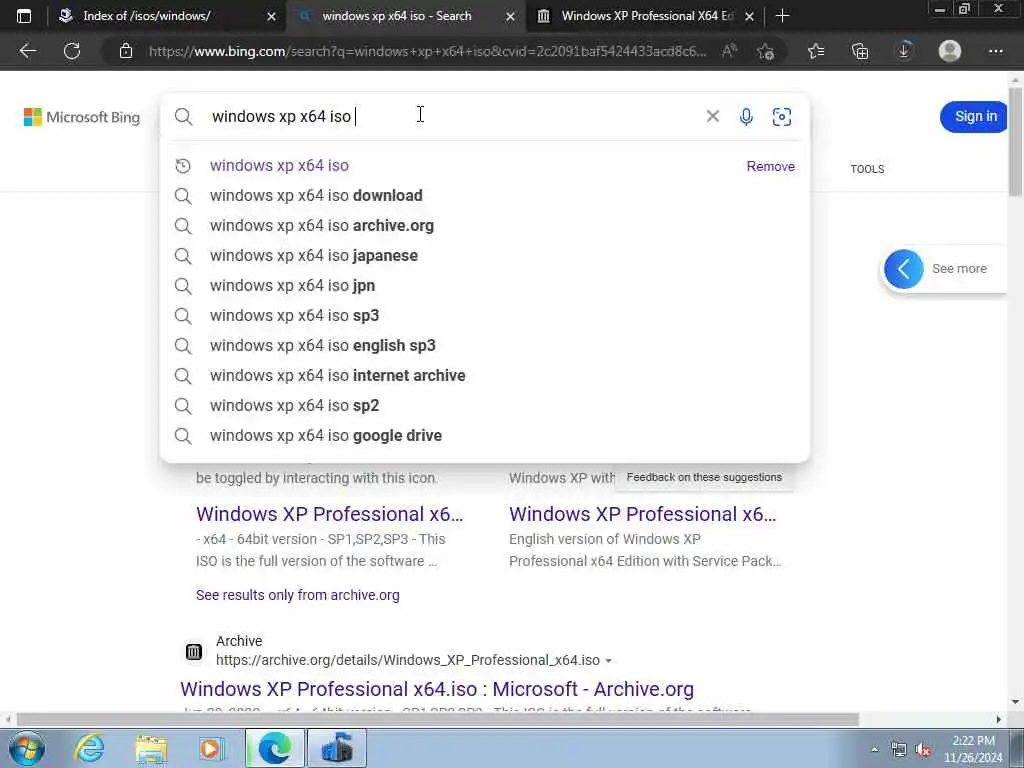Close the Windows XP Professional X64 tab
This screenshot has width=1024, height=768.
(x=750, y=16)
